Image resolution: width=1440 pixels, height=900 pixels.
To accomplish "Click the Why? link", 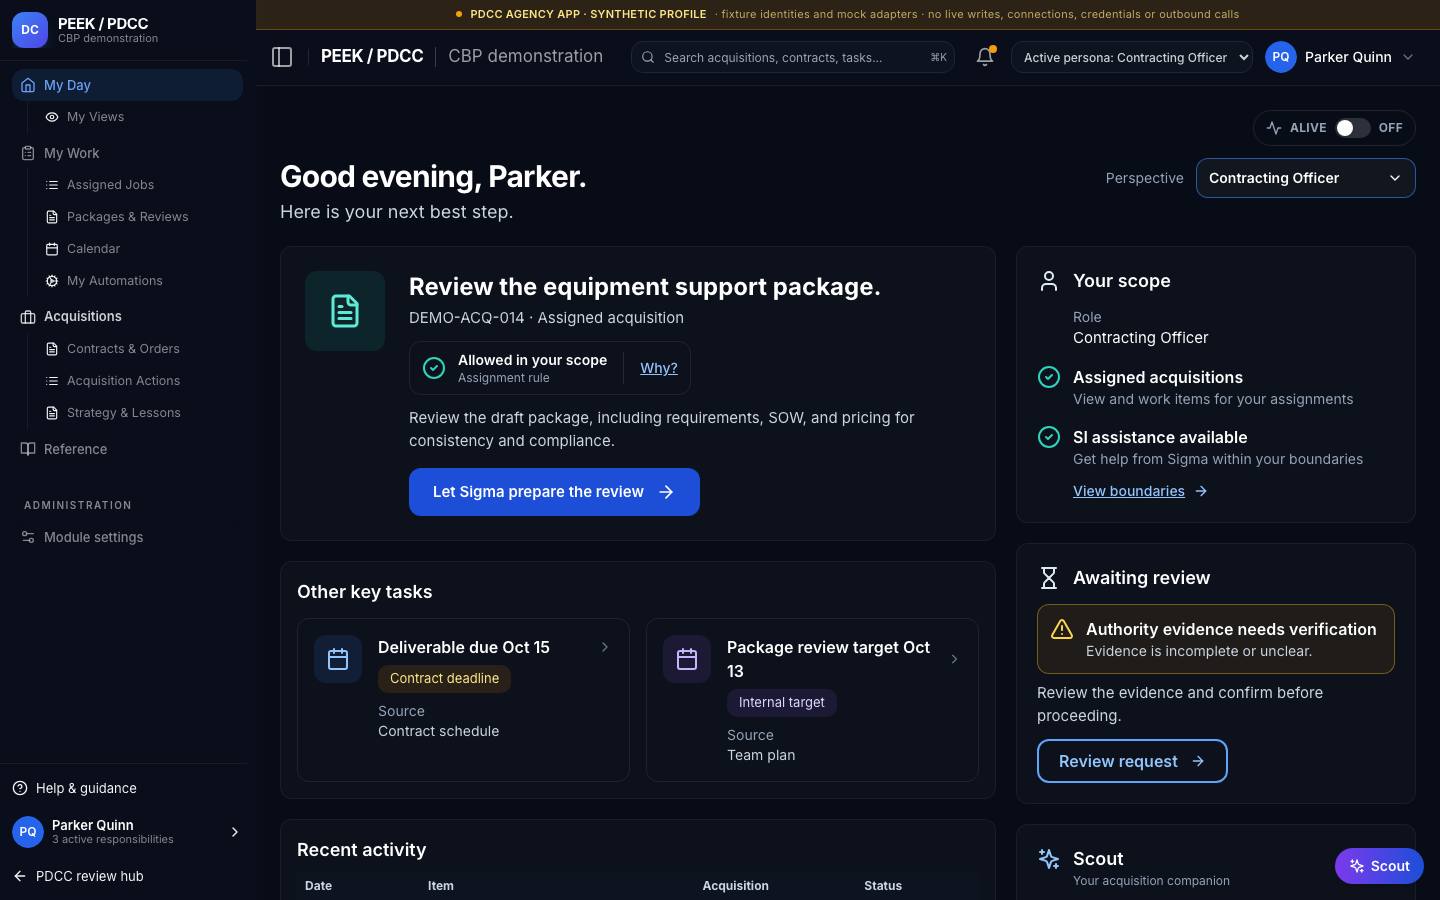I will coord(659,368).
